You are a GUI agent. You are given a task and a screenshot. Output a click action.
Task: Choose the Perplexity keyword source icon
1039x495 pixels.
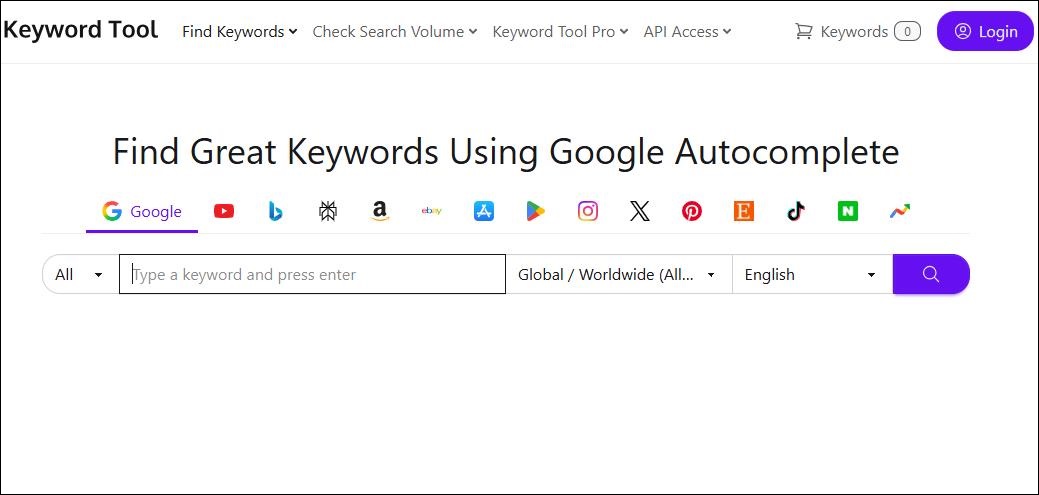point(327,211)
